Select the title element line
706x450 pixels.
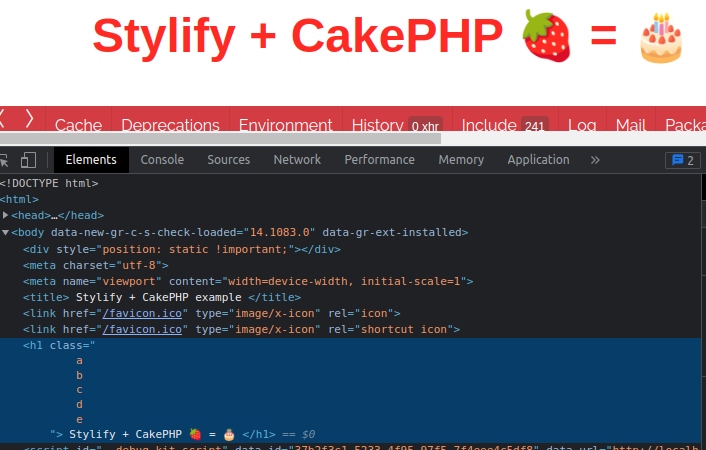(162, 297)
